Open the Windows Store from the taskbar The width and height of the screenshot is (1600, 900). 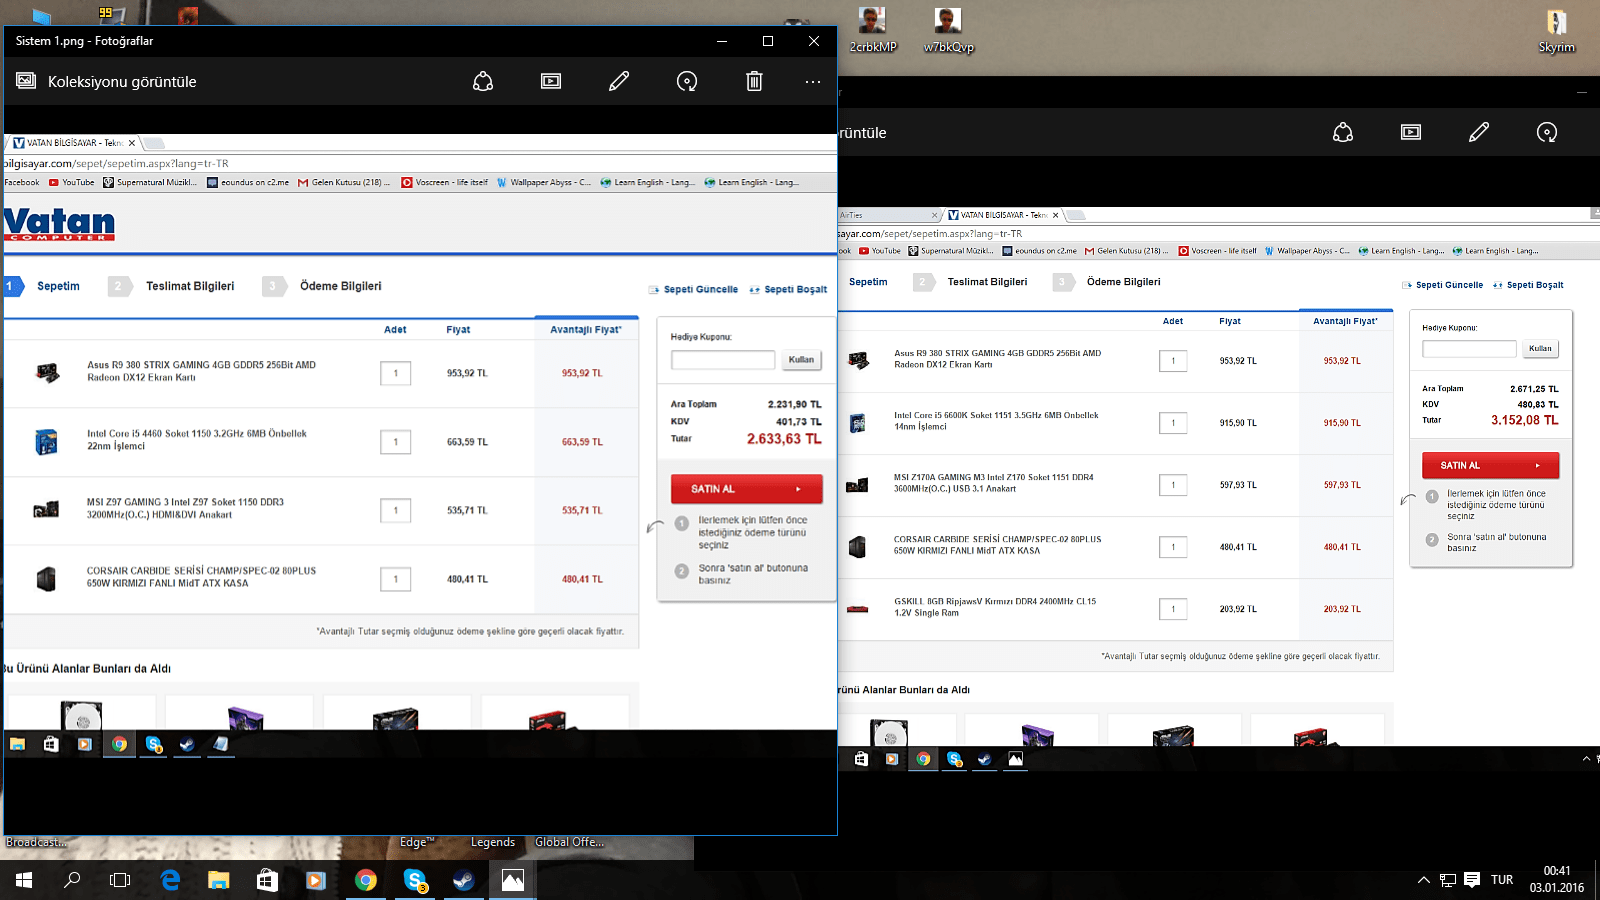[267, 880]
